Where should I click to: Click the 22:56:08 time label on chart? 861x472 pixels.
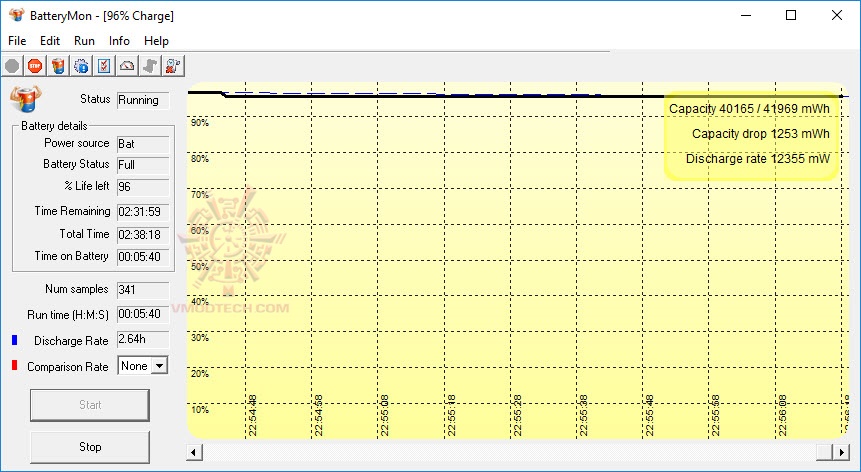click(782, 415)
